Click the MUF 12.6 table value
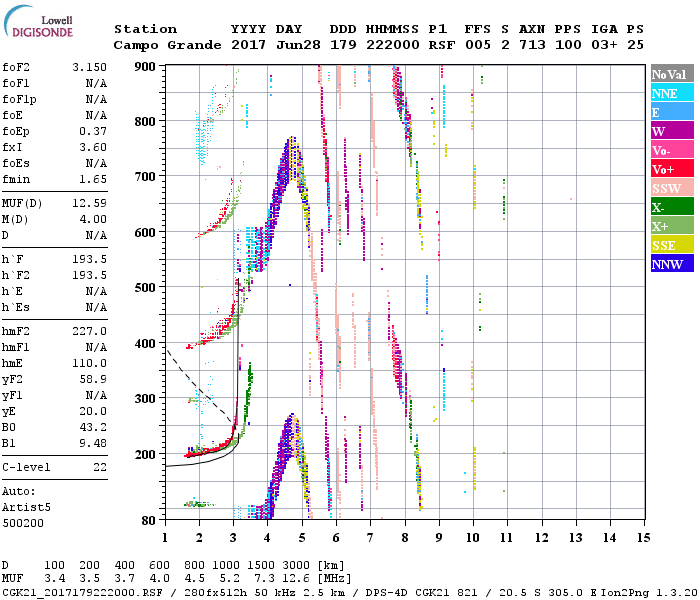 (297, 579)
